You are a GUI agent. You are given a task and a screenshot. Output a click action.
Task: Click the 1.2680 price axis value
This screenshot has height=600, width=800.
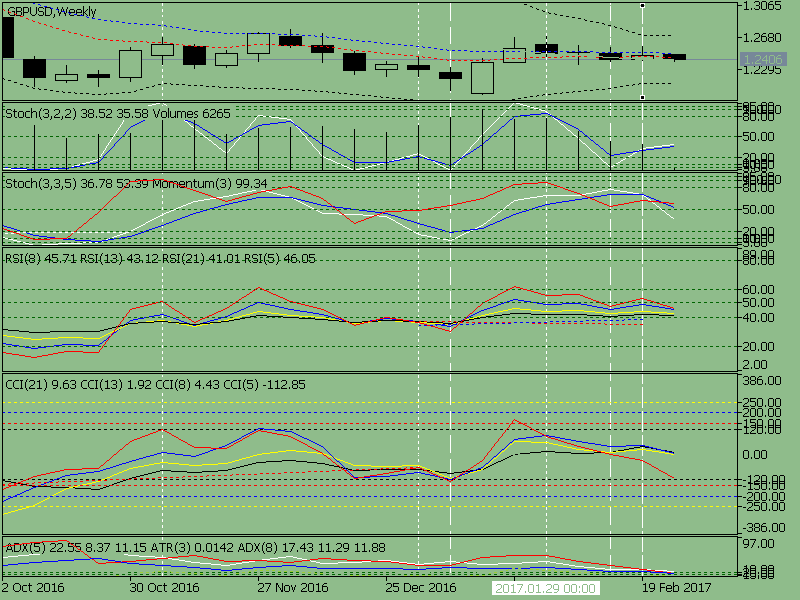[762, 38]
